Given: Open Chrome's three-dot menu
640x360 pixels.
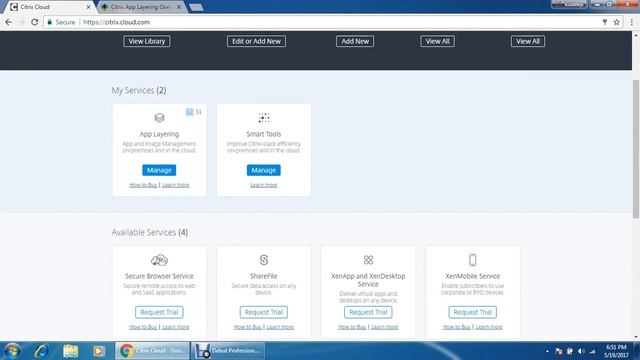Looking at the screenshot, I should [631, 22].
